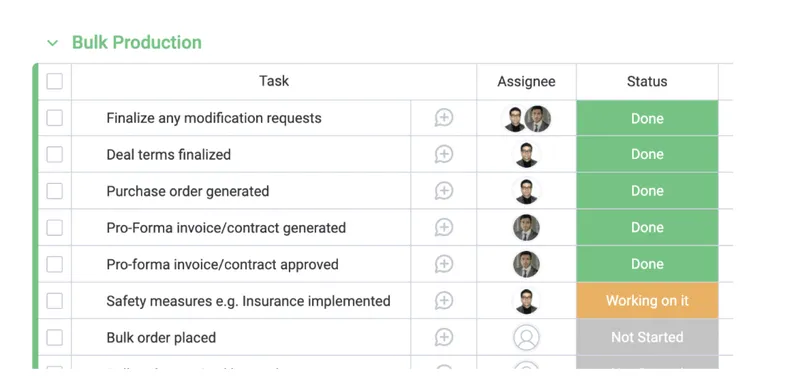
Task: Click the assignee avatar for Deal terms finalized
Action: (527, 155)
